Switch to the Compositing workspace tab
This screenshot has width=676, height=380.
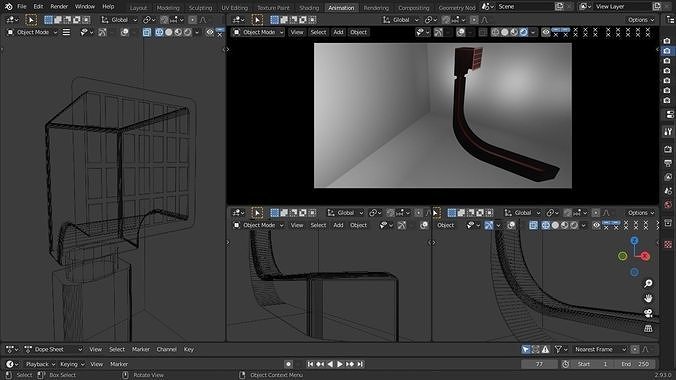point(413,8)
